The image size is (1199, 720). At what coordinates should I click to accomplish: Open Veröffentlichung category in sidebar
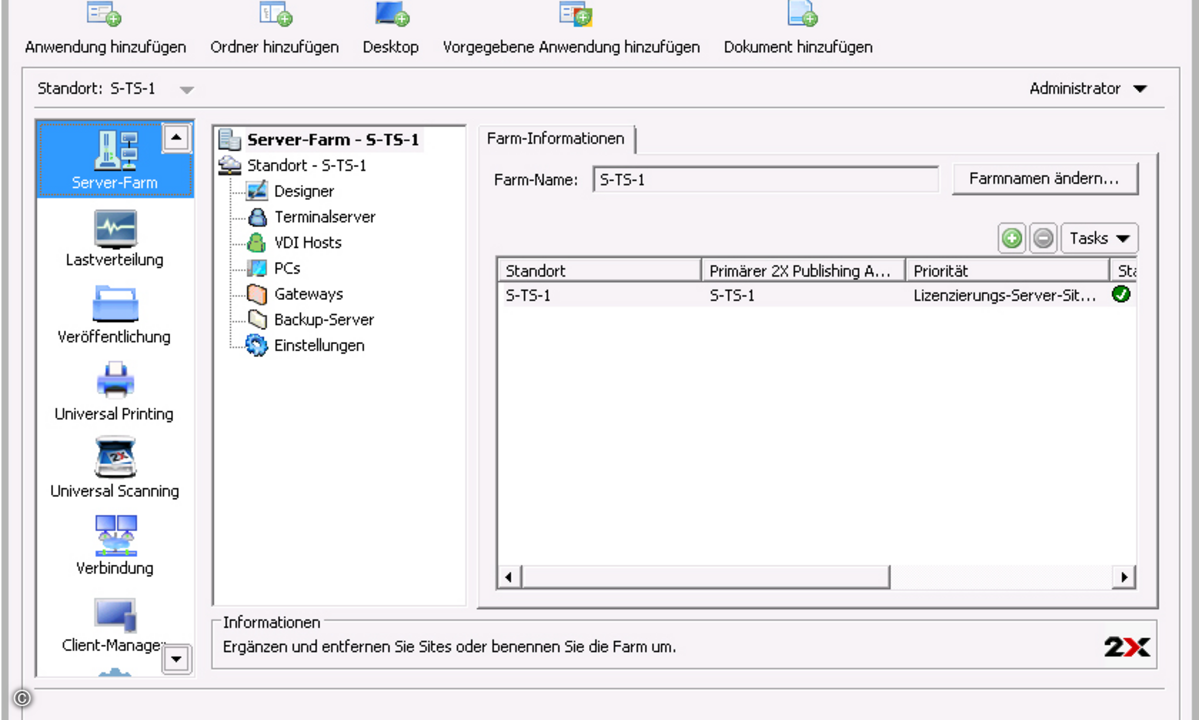[115, 316]
